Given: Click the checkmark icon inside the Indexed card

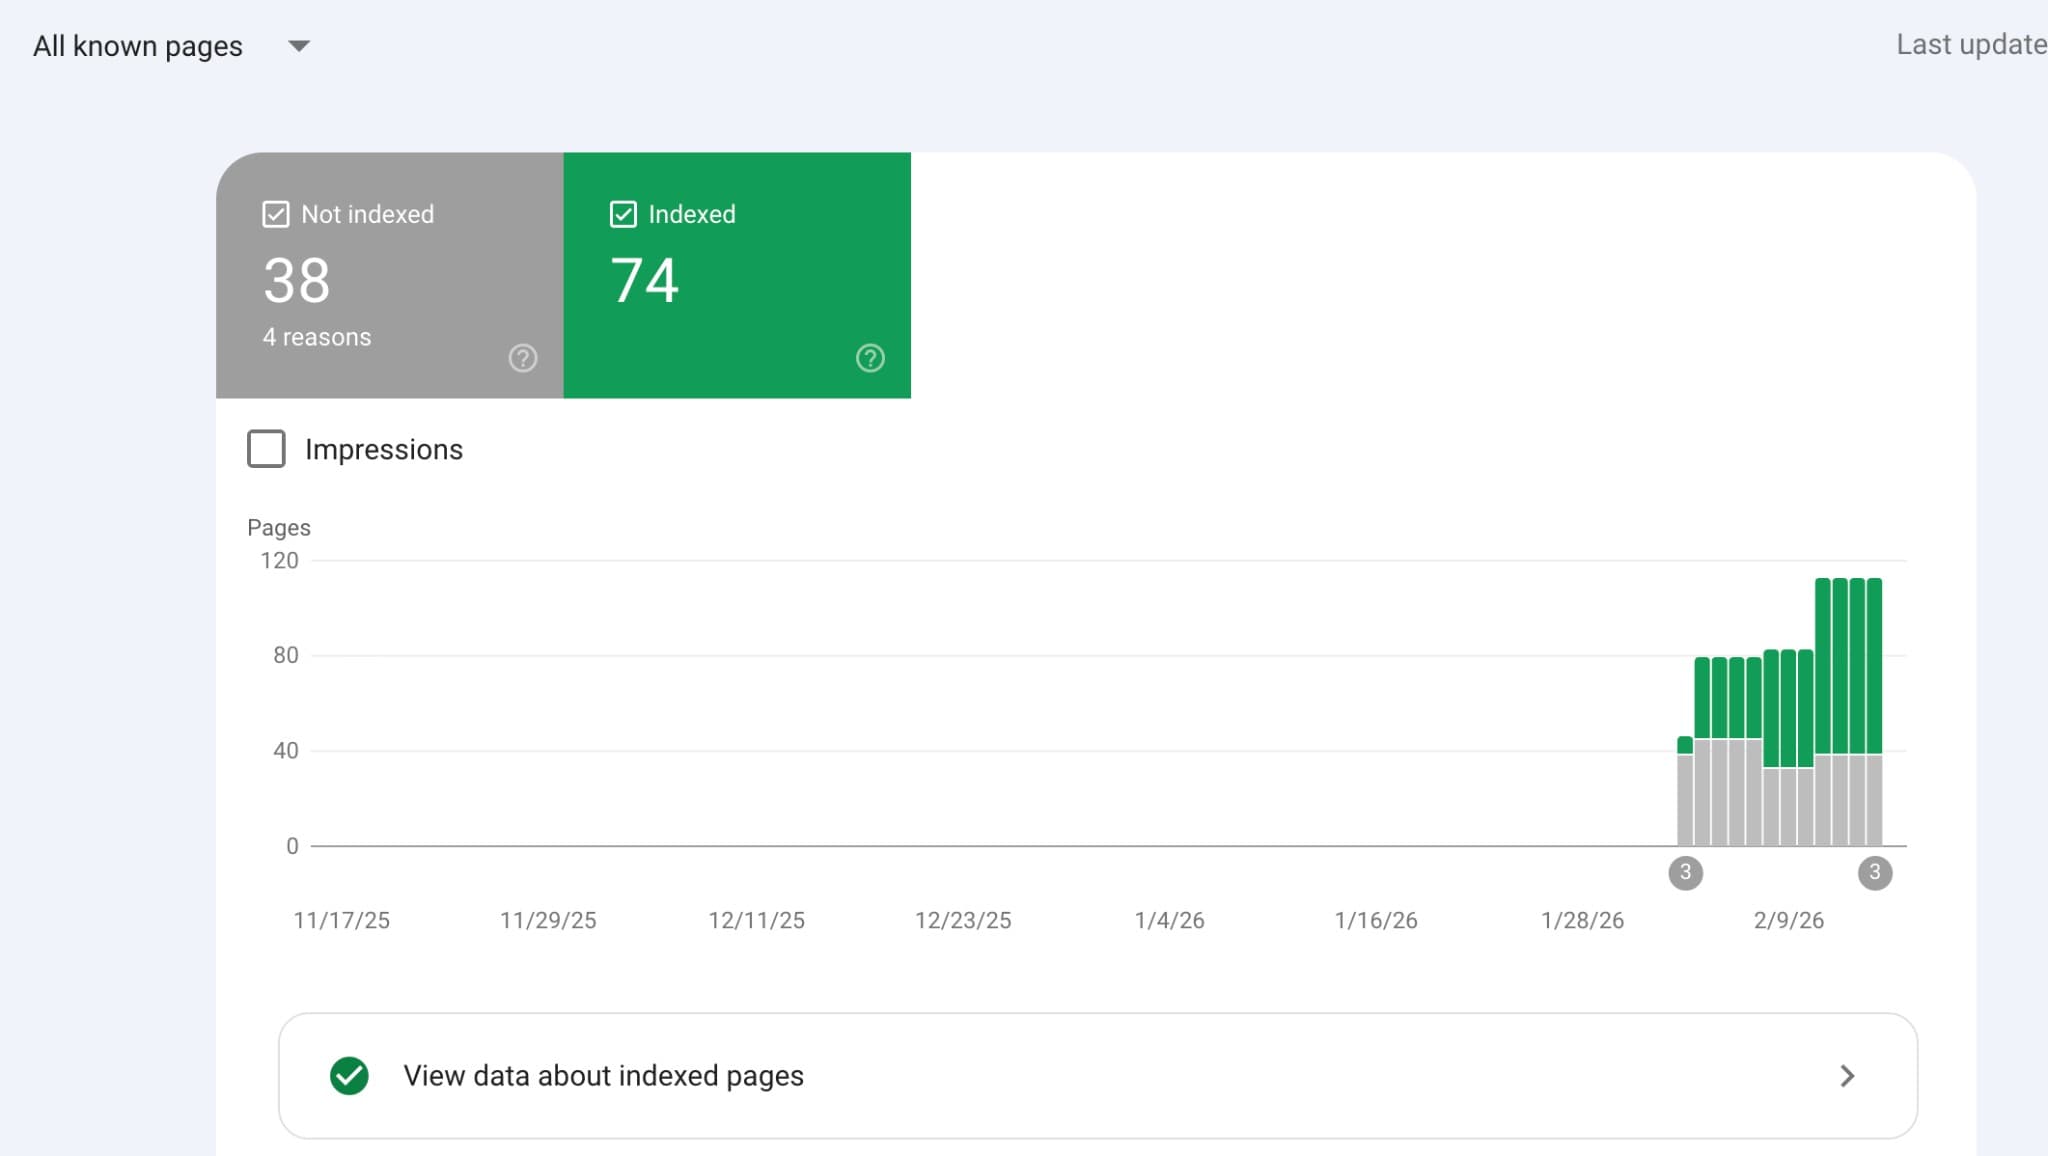Looking at the screenshot, I should (622, 213).
